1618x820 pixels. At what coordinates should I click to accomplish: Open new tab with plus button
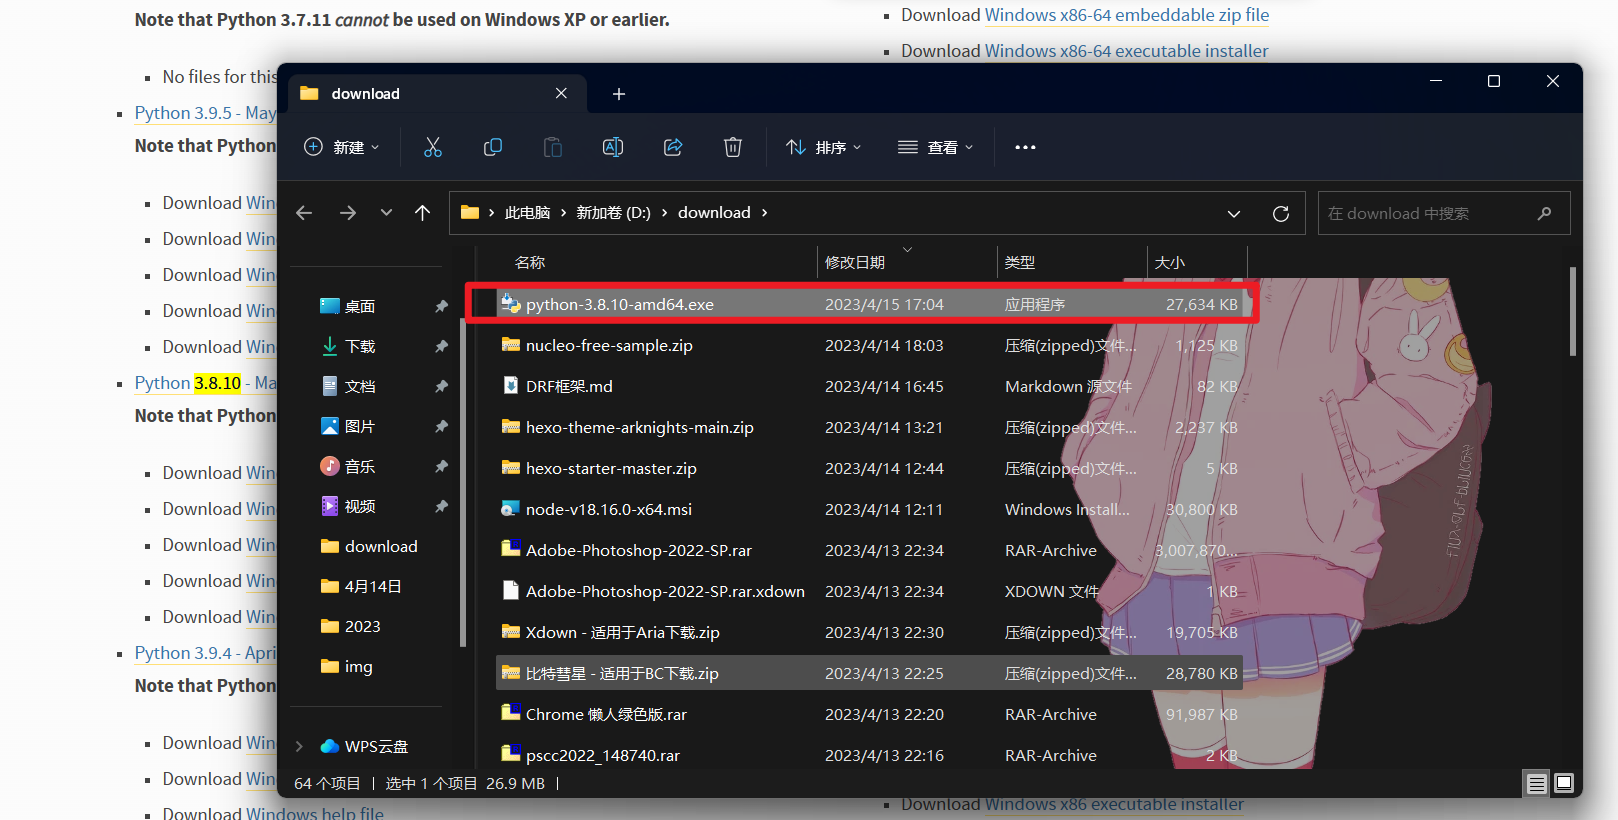[x=619, y=94]
